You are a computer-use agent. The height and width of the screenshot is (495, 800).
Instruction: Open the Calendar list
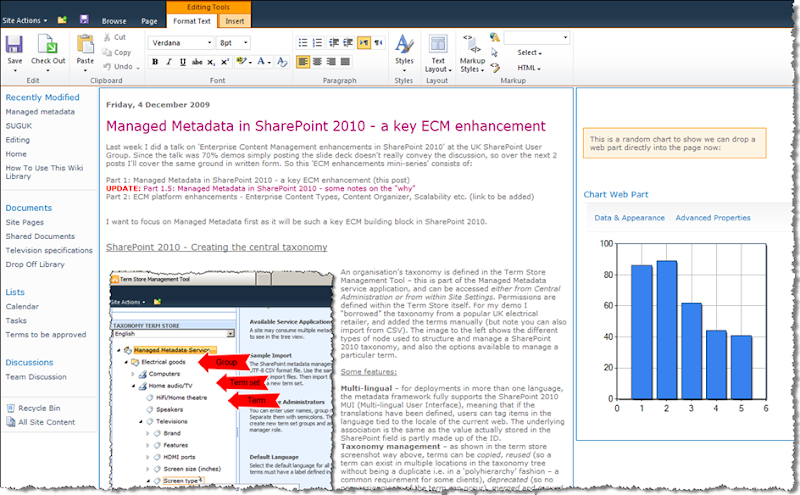pos(22,306)
